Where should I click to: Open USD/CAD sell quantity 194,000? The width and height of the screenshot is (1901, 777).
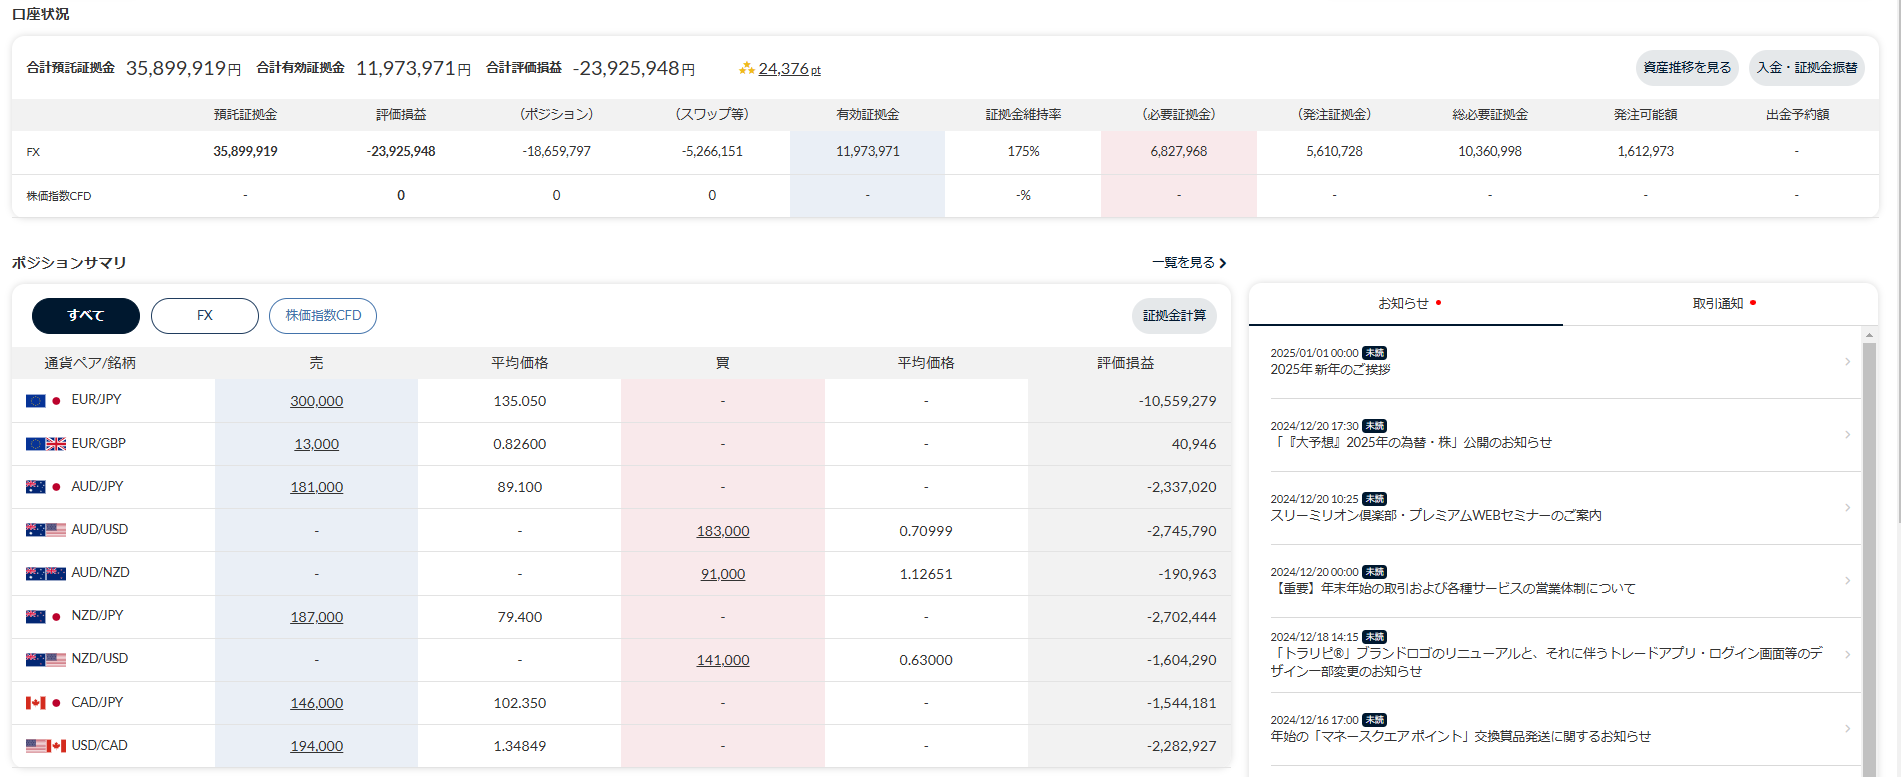pyautogui.click(x=316, y=746)
